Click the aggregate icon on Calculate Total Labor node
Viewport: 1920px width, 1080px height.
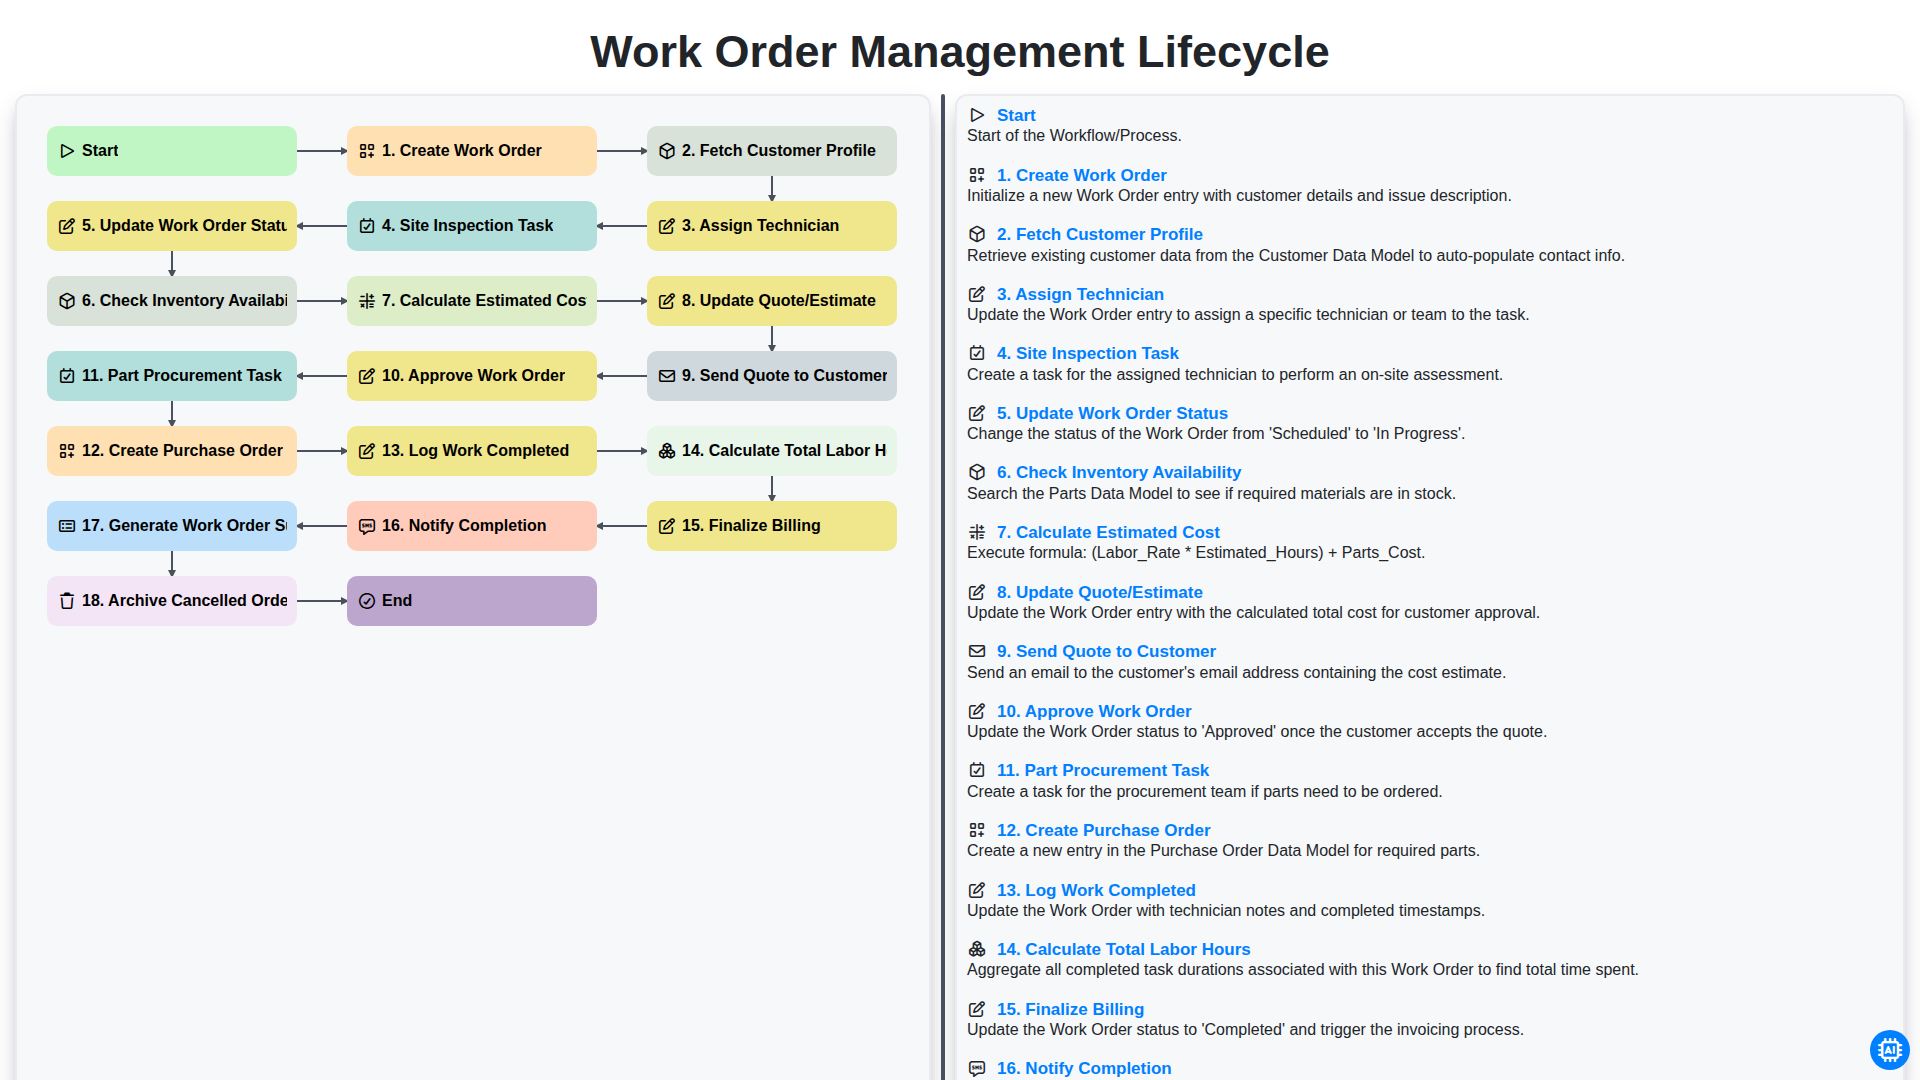(667, 451)
